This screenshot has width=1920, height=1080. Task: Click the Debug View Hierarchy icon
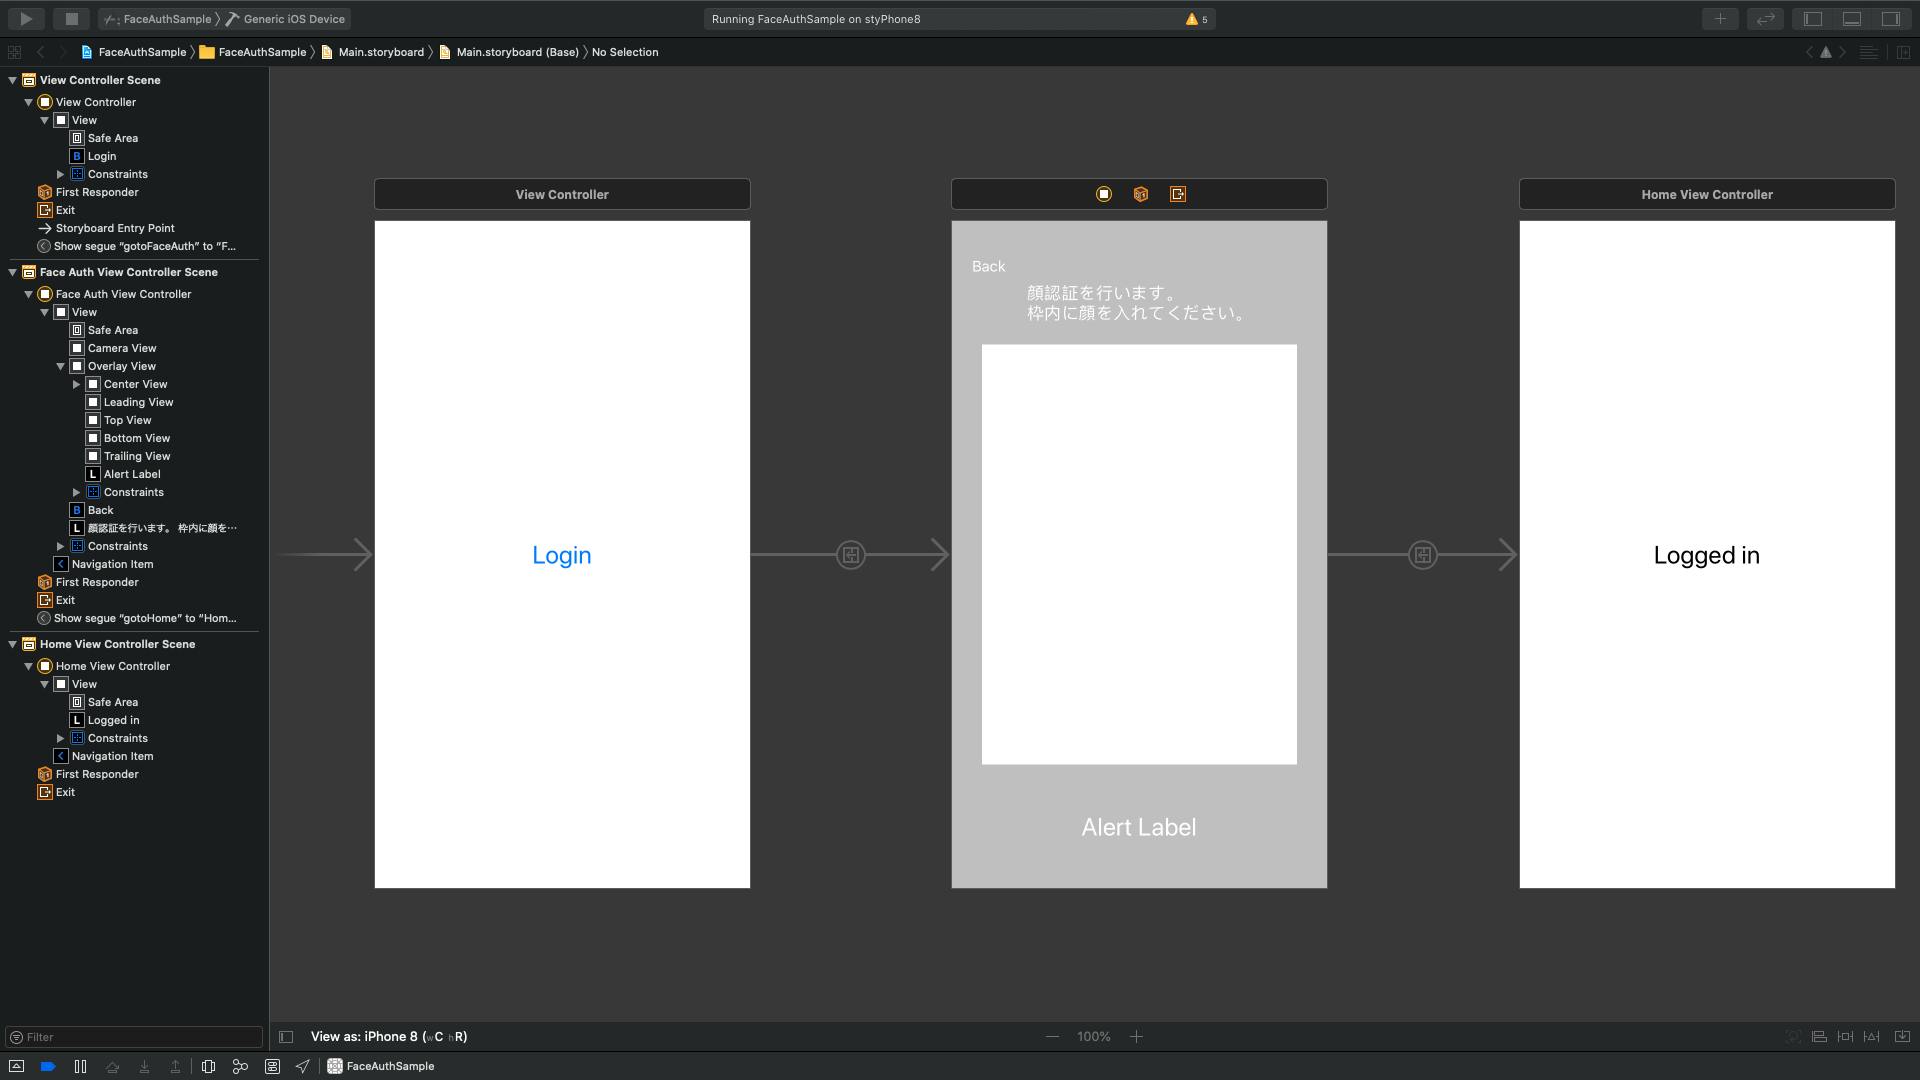pyautogui.click(x=208, y=1066)
